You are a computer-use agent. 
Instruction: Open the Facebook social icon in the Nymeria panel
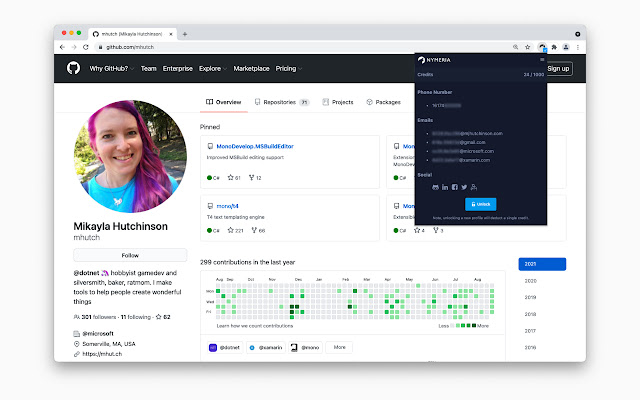455,187
